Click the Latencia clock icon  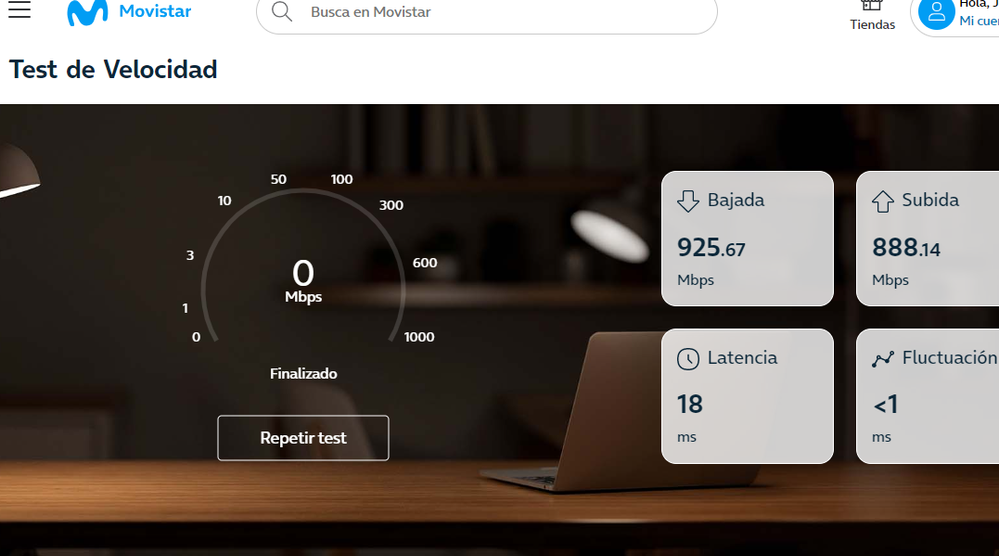pos(688,359)
